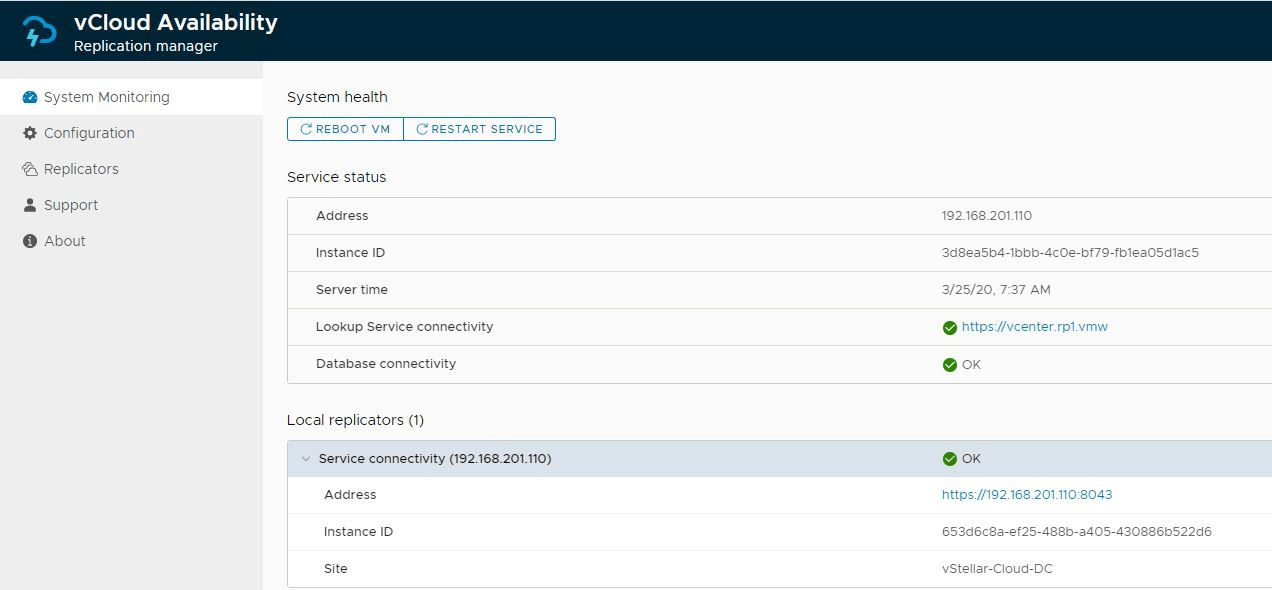Open System Monitoring in sidebar
Image resolution: width=1272 pixels, height=590 pixels.
[x=131, y=97]
